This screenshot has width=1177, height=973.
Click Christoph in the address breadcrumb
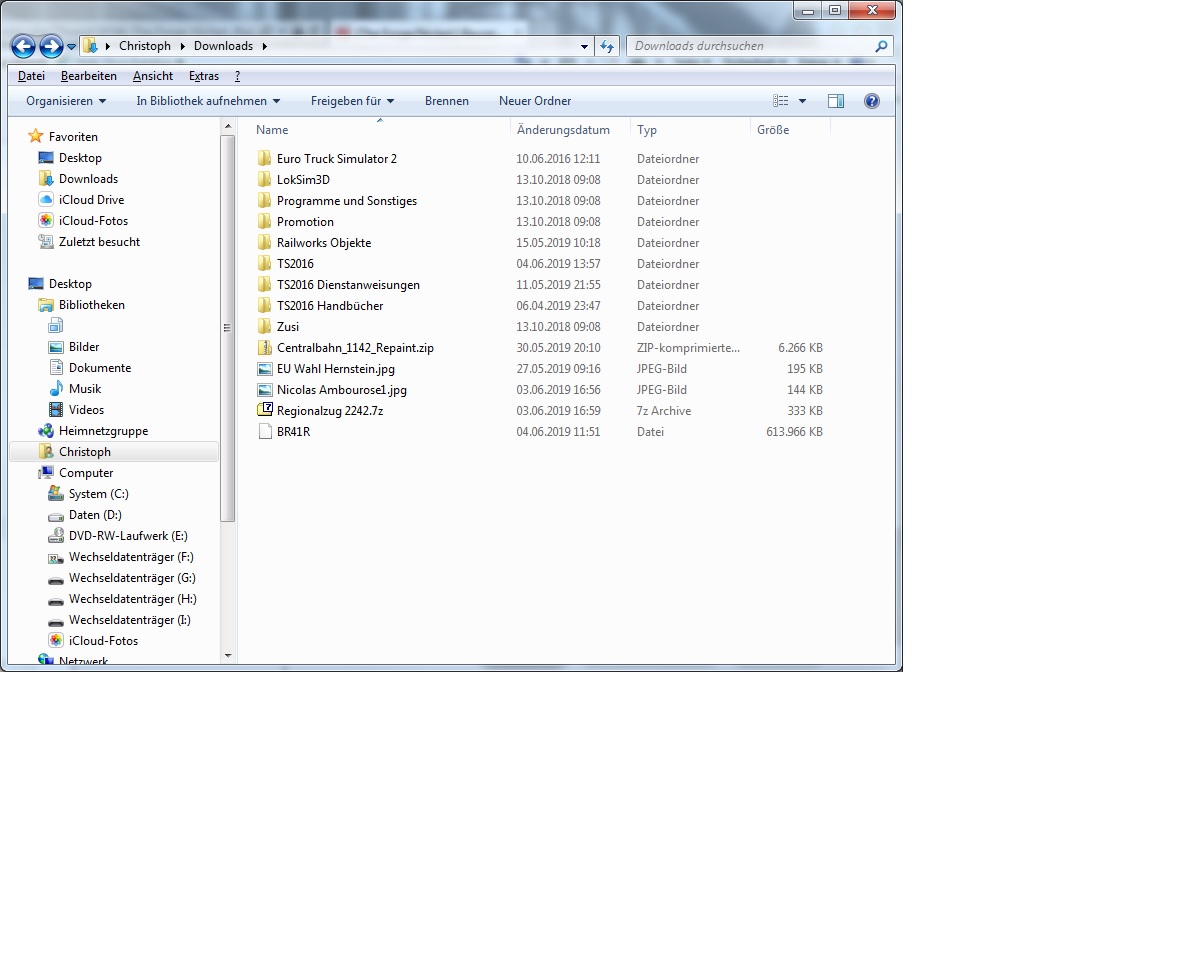(x=145, y=46)
